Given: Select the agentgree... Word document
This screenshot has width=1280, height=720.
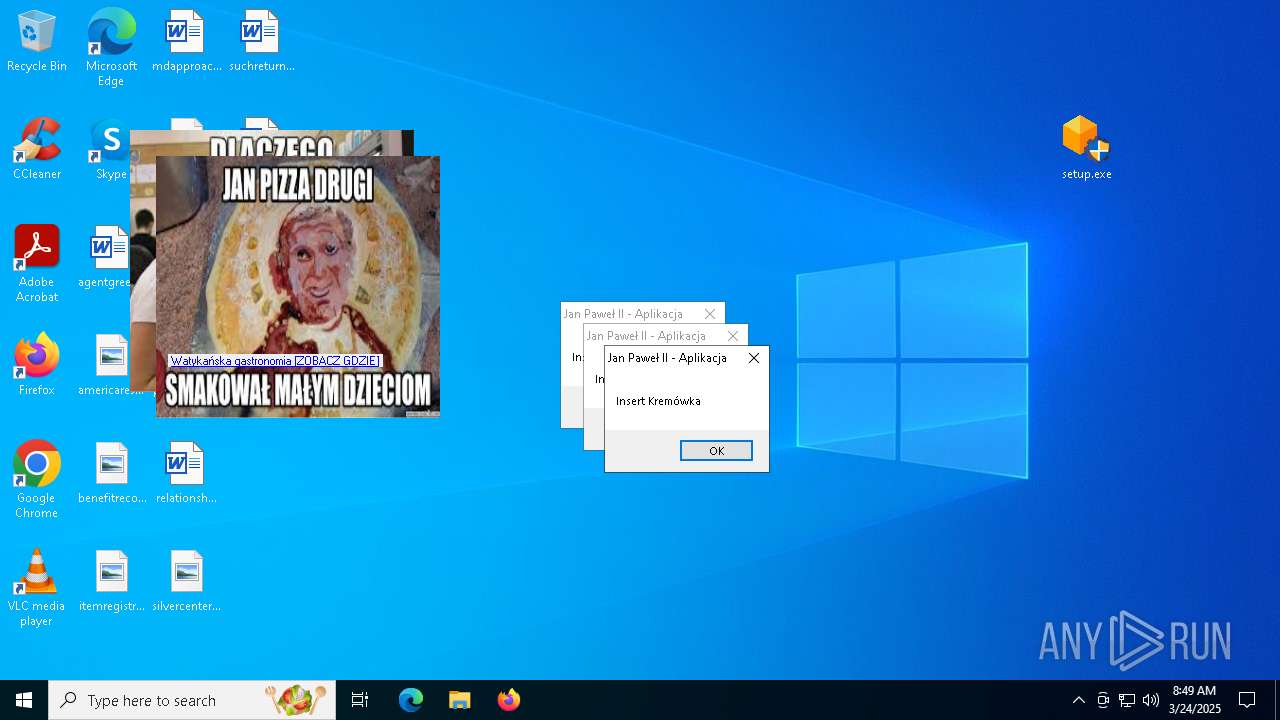Looking at the screenshot, I should coord(105,258).
